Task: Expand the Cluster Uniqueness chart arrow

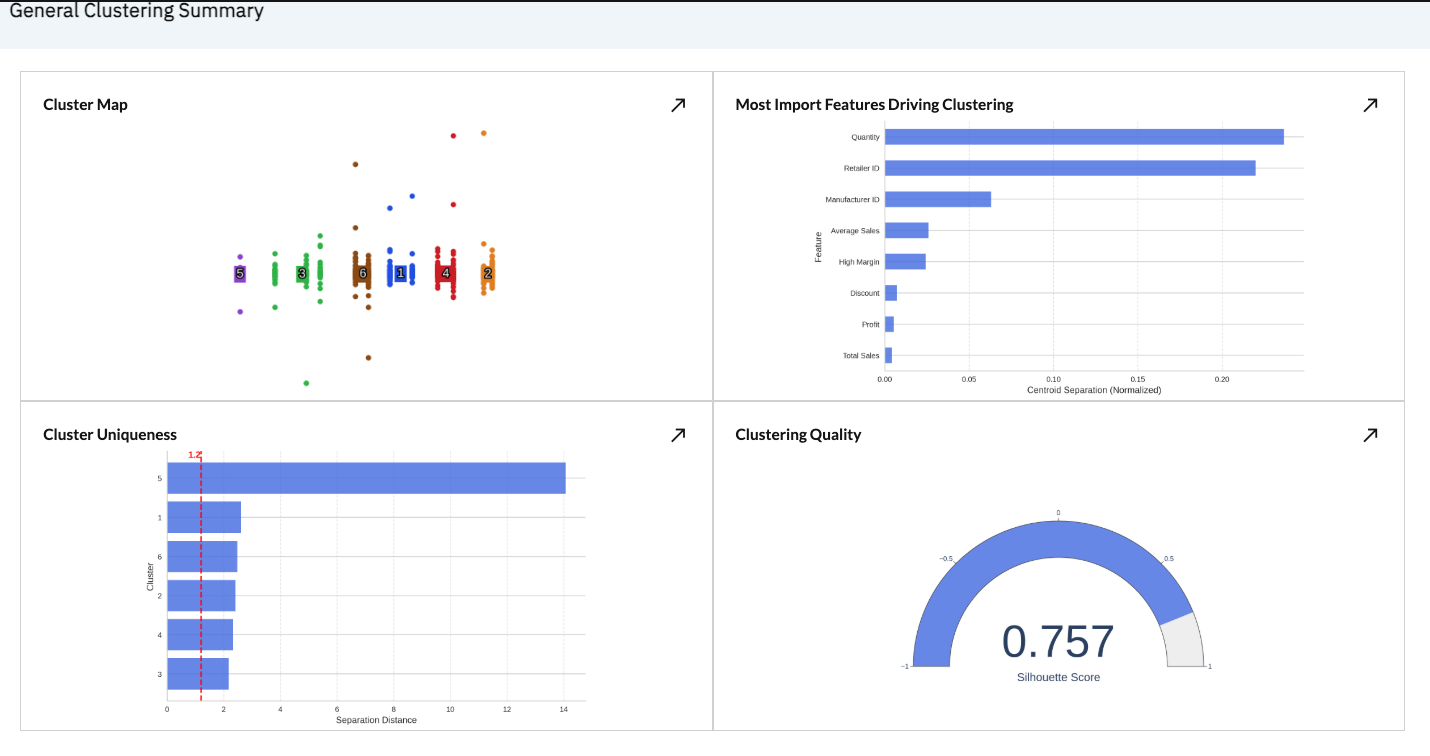Action: (678, 434)
